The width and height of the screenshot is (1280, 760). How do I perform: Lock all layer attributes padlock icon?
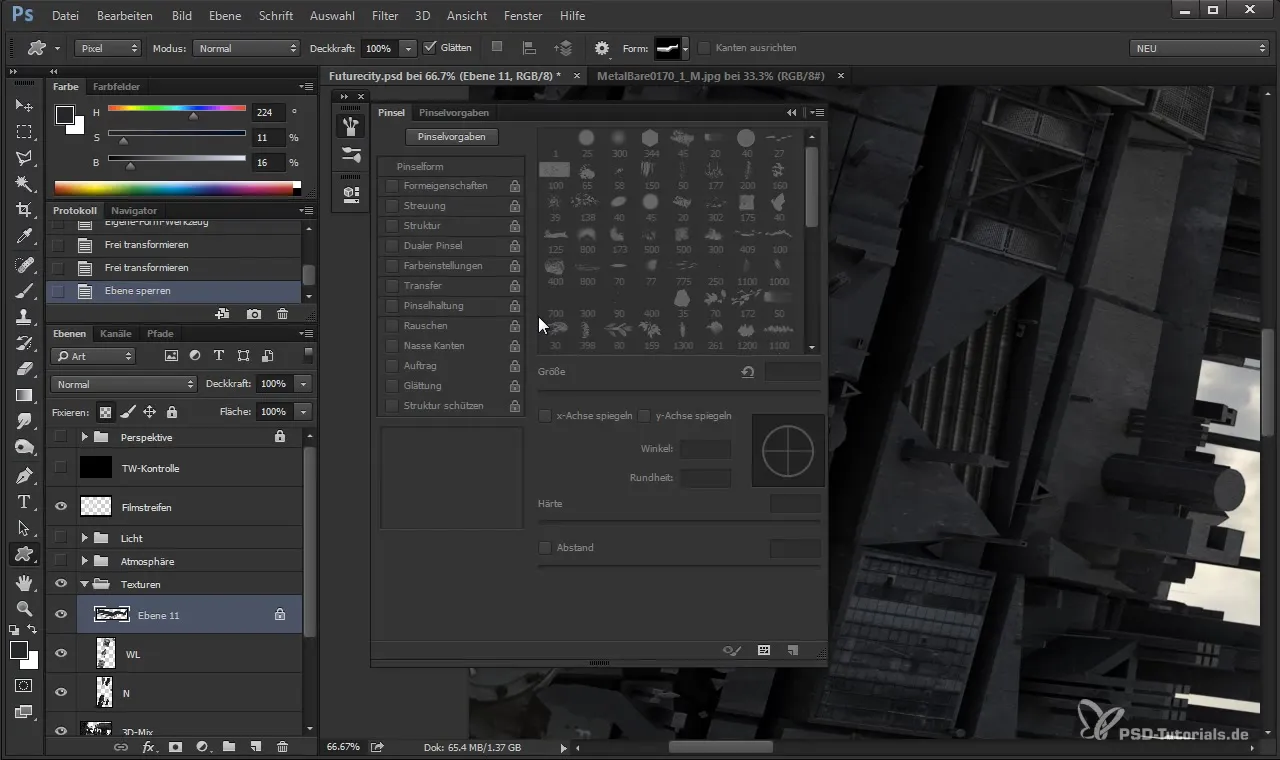tap(171, 411)
